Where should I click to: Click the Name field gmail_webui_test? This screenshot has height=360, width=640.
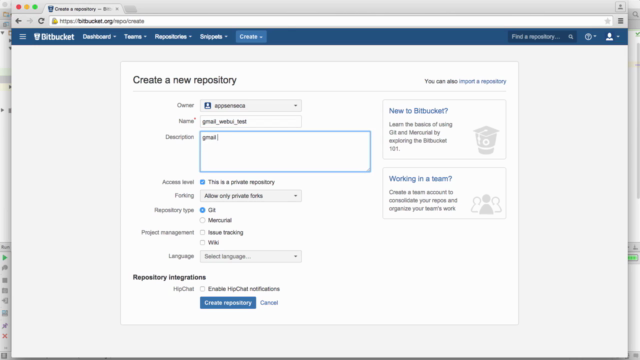(x=251, y=121)
